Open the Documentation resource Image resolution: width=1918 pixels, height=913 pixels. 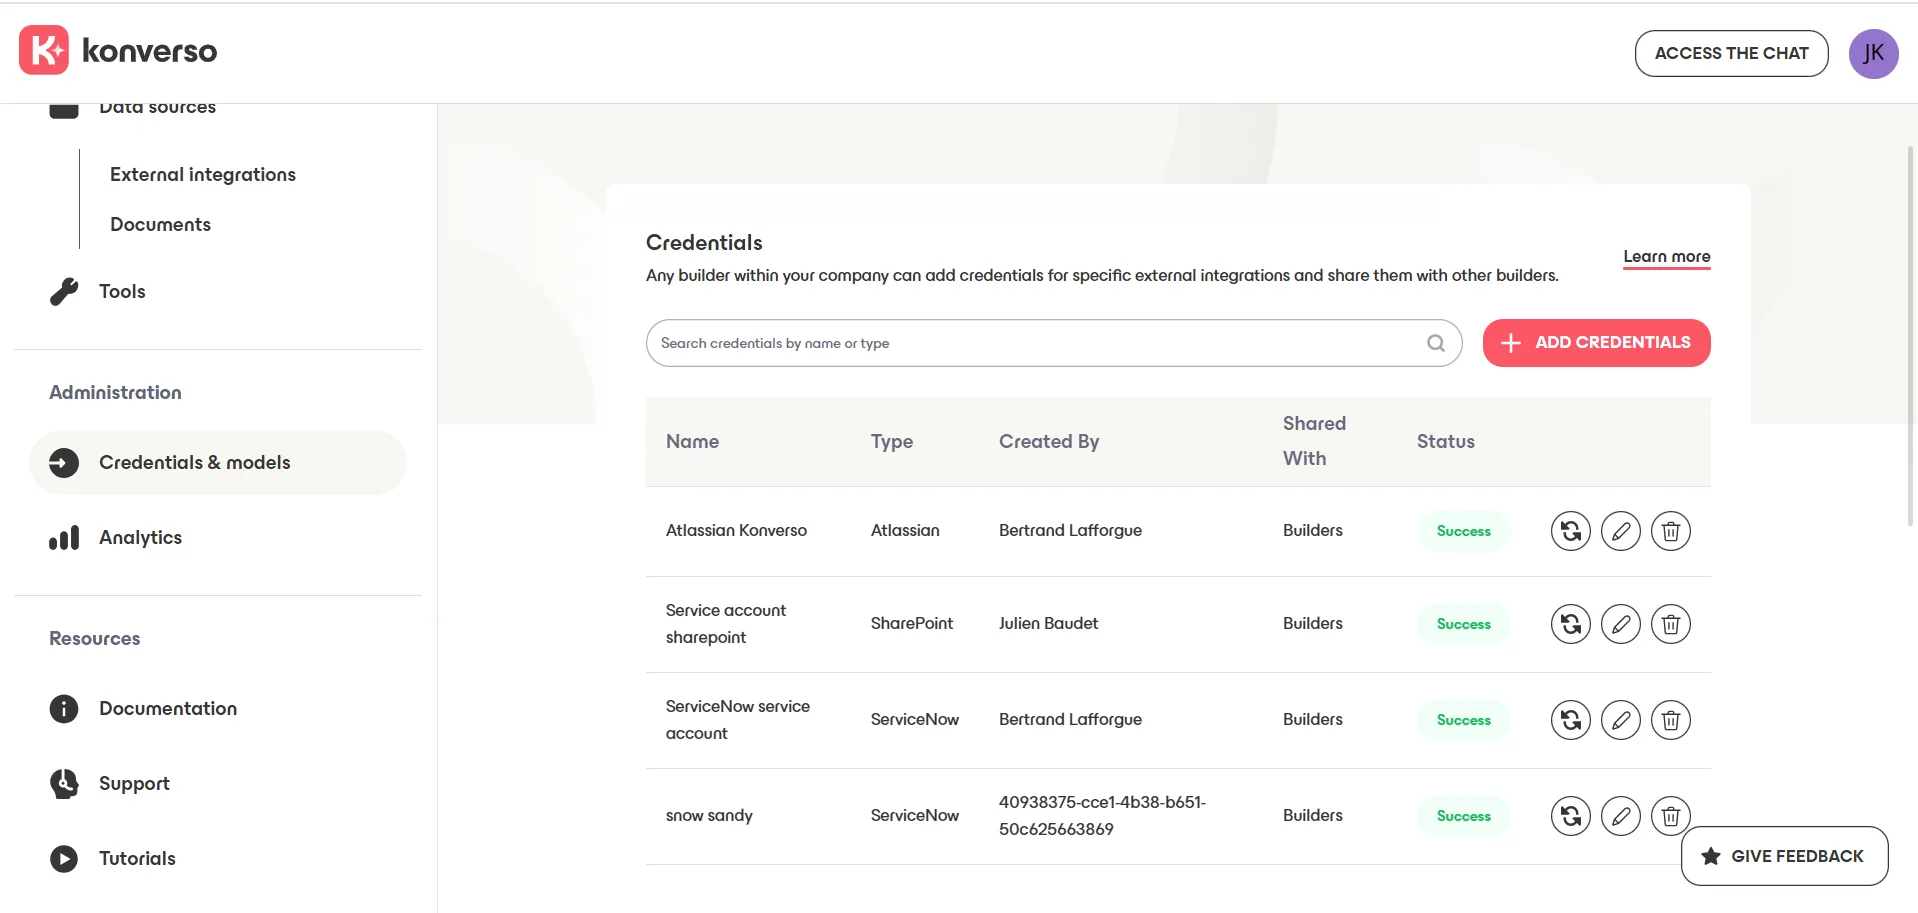point(168,708)
